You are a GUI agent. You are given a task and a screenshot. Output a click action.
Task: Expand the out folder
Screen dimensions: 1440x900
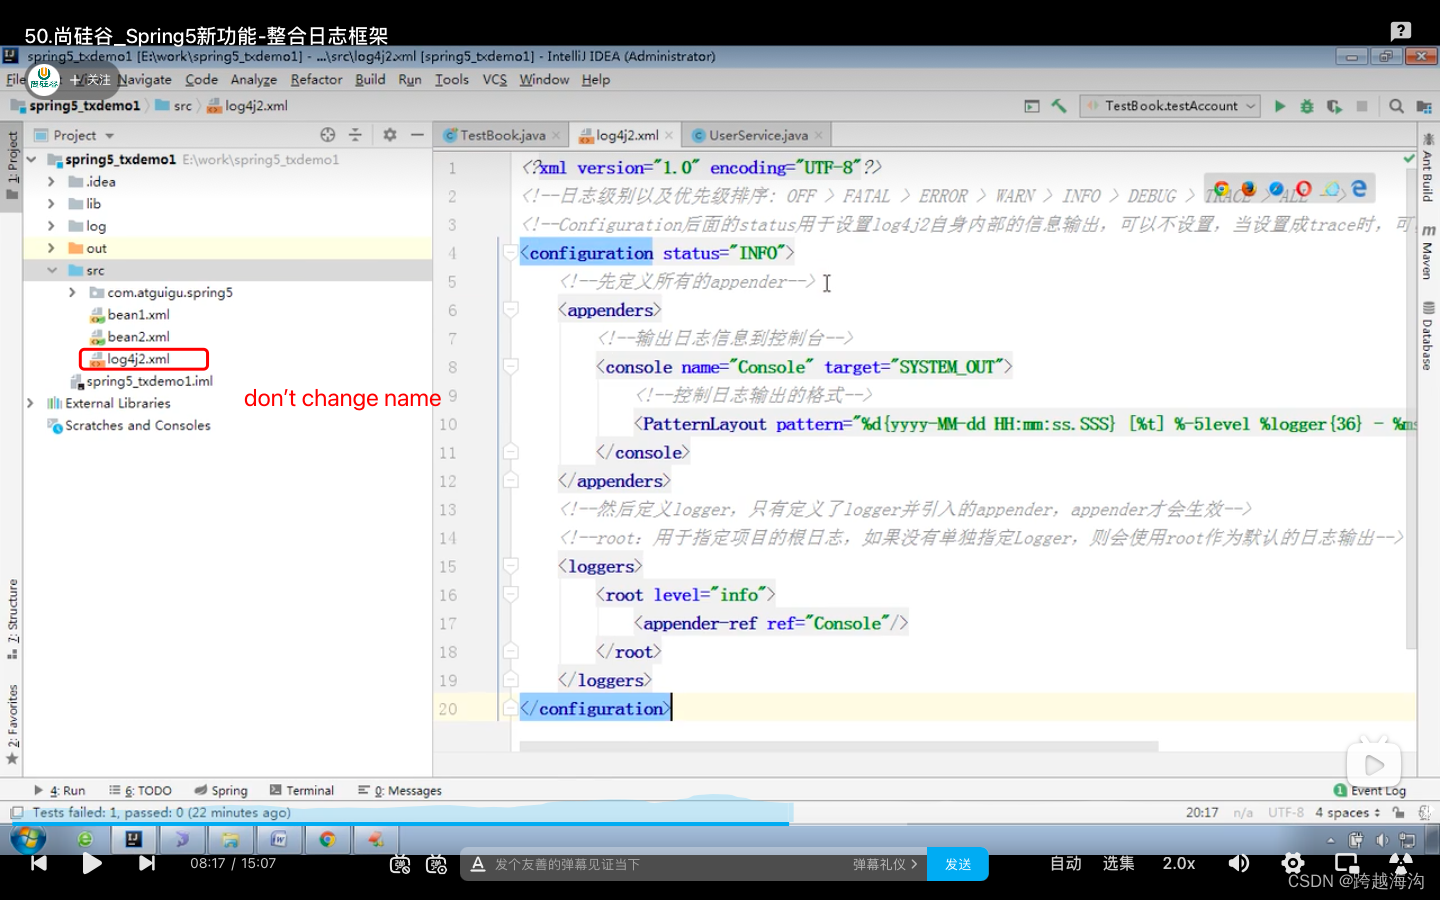pos(51,248)
